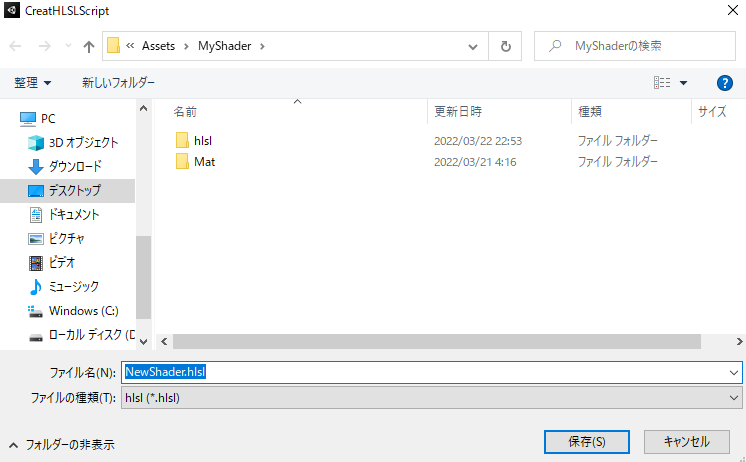Expand the chevron after MyShader in path
The width and height of the screenshot is (746, 462).
[262, 46]
